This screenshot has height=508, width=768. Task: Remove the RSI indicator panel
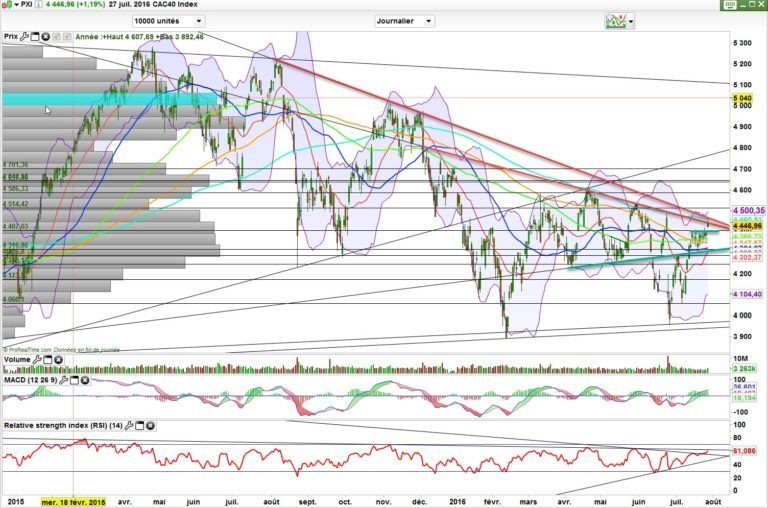tap(148, 426)
